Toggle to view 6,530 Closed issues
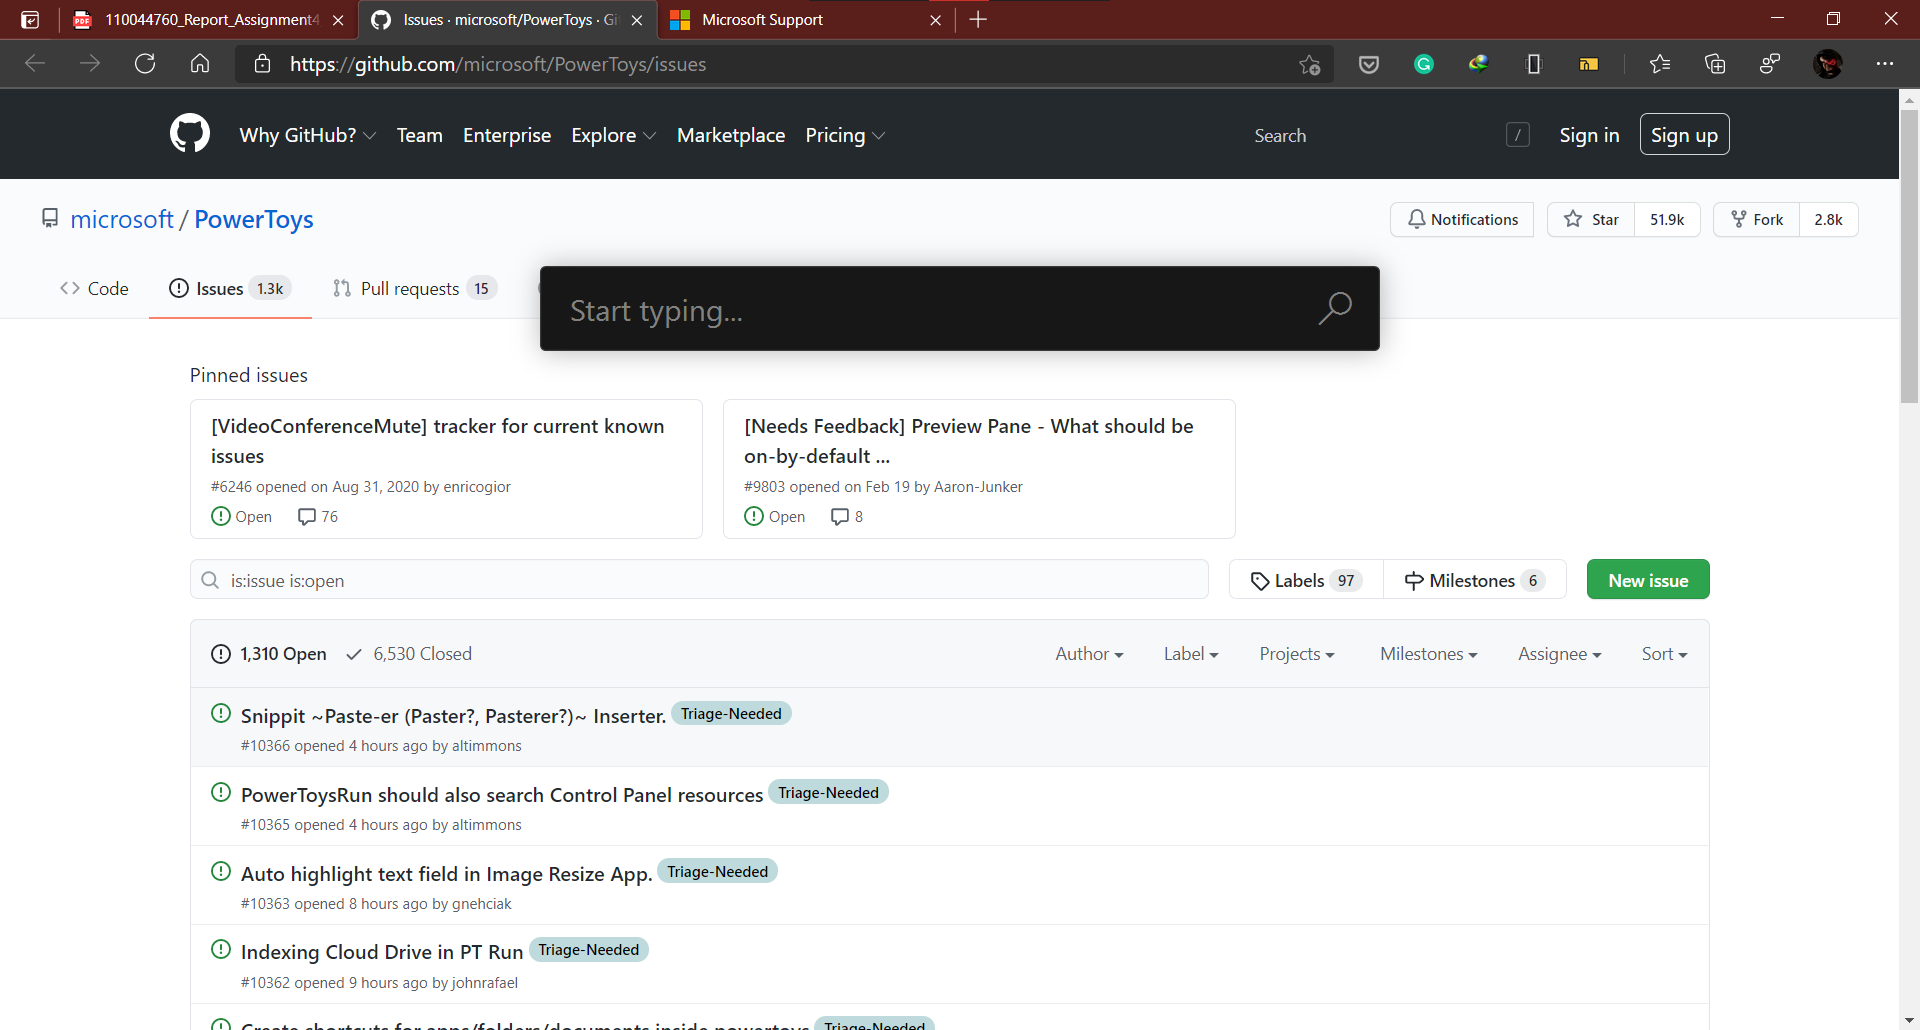The height and width of the screenshot is (1030, 1920). click(x=422, y=653)
